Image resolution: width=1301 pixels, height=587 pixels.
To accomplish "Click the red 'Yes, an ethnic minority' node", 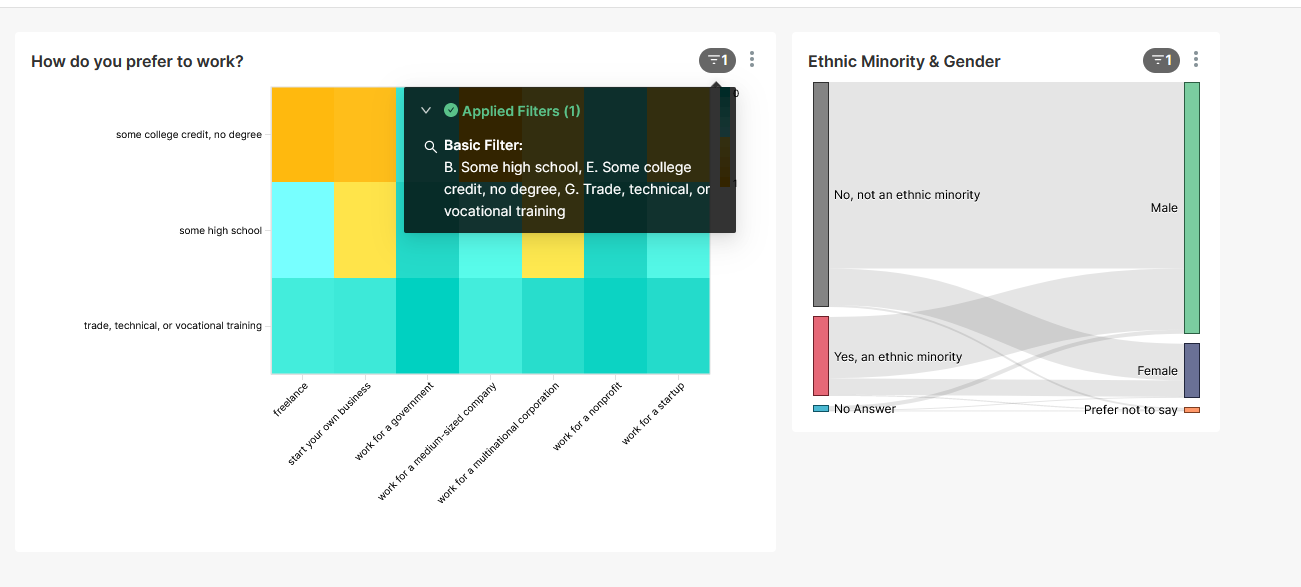I will 821,356.
